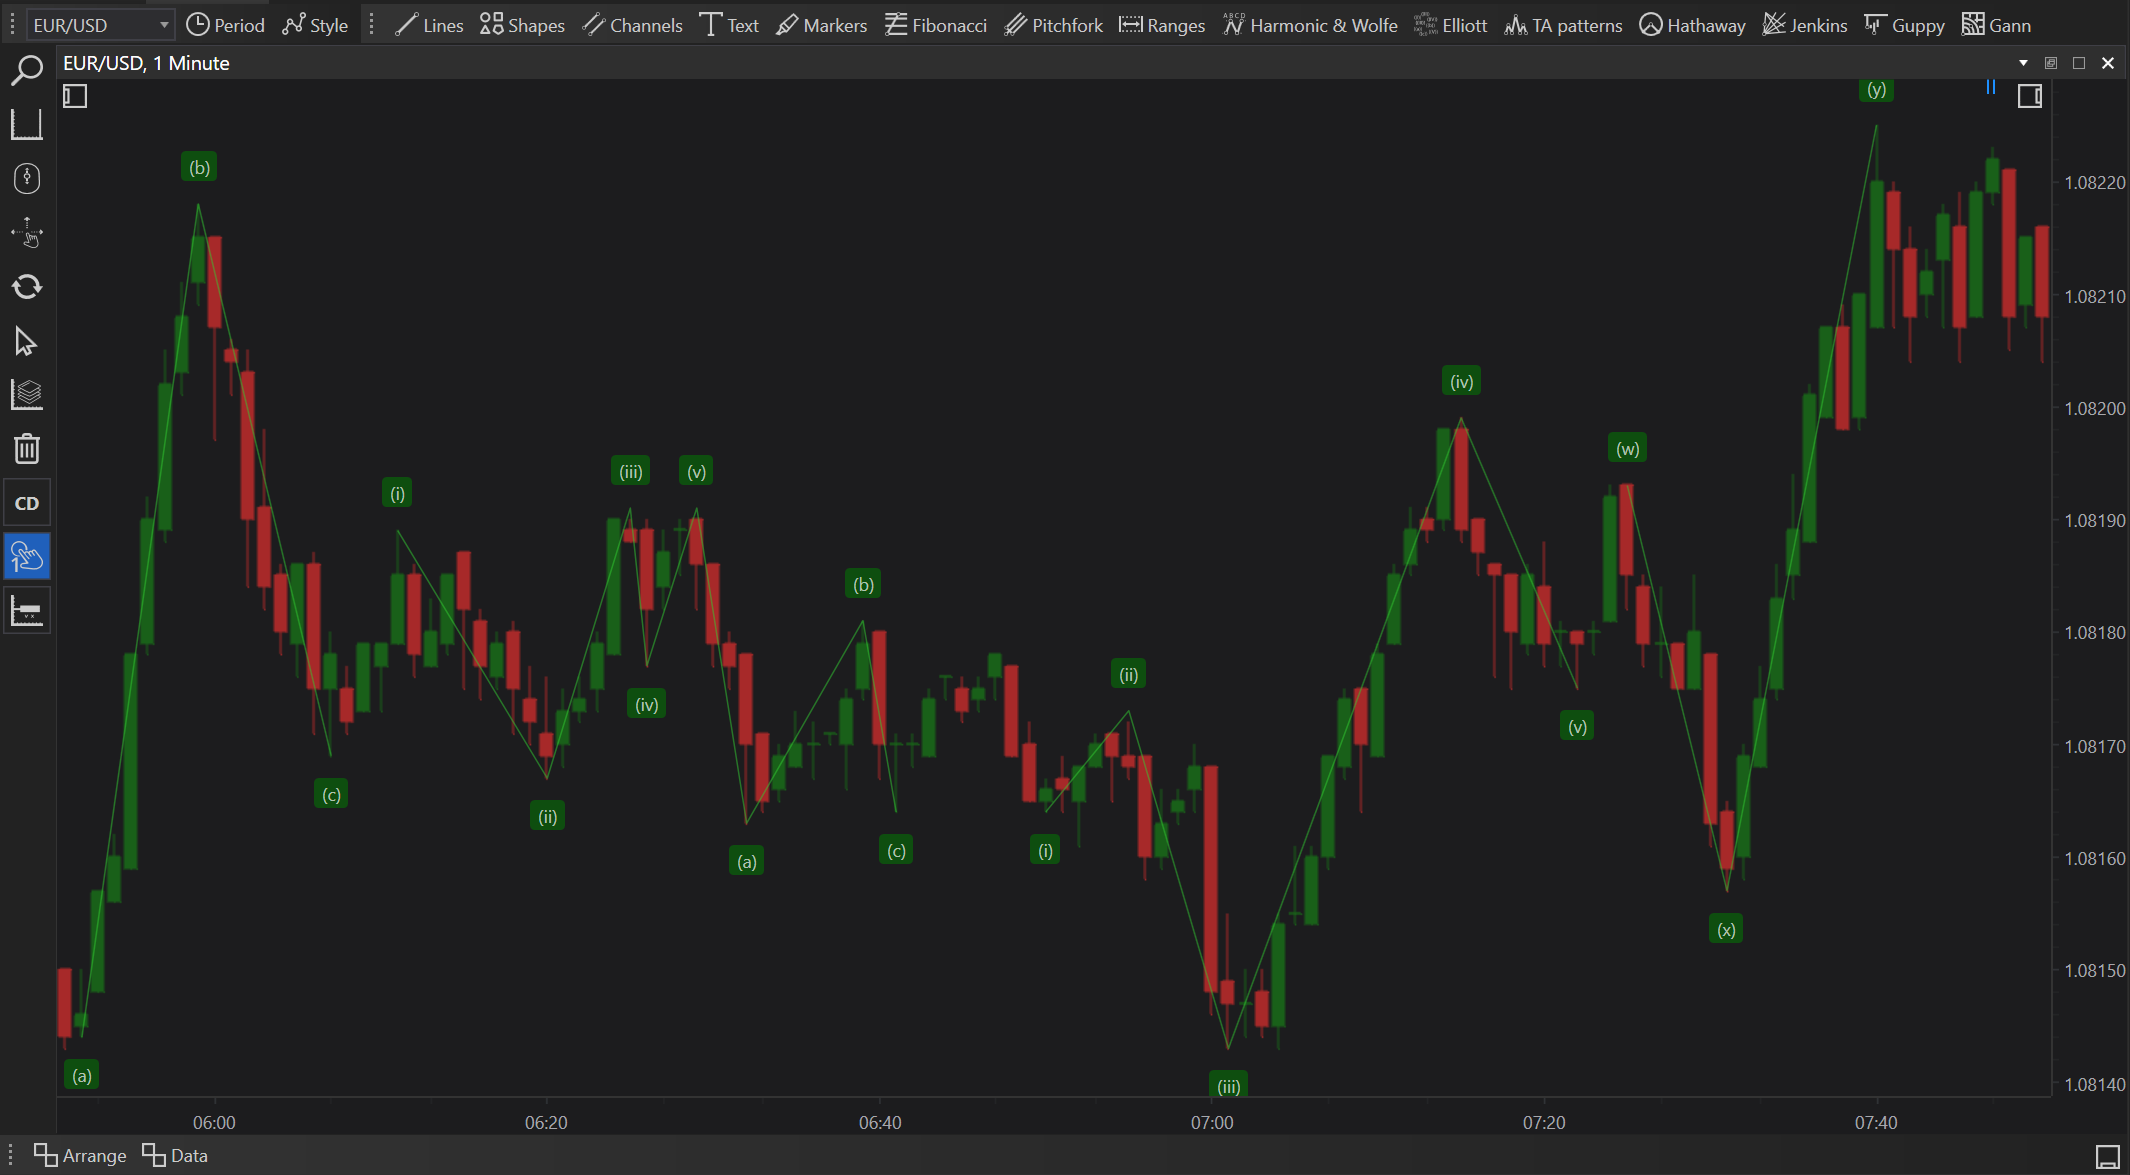This screenshot has width=2130, height=1175.
Task: Select the arrow pointer tool
Action: [27, 342]
